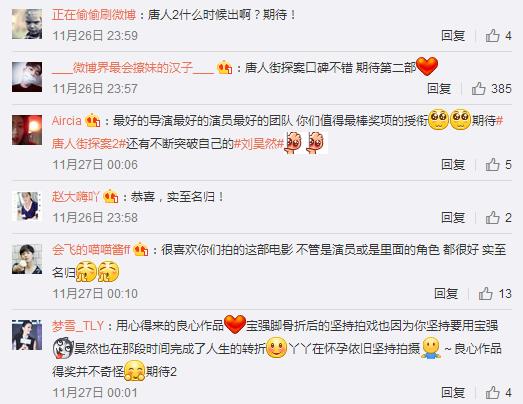Reply to 梦雪_TLY's comment
The height and width of the screenshot is (404, 523).
click(453, 393)
